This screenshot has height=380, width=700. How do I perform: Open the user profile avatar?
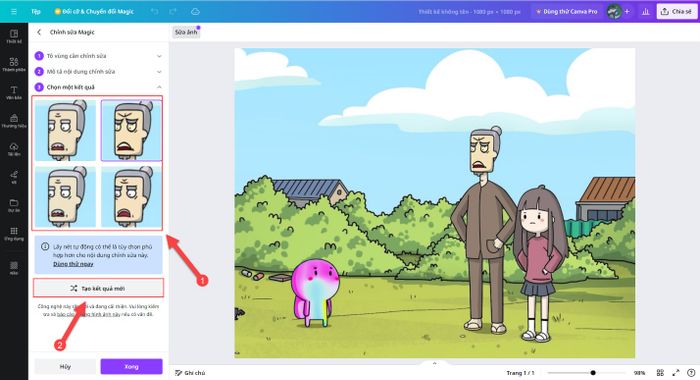pyautogui.click(x=613, y=12)
